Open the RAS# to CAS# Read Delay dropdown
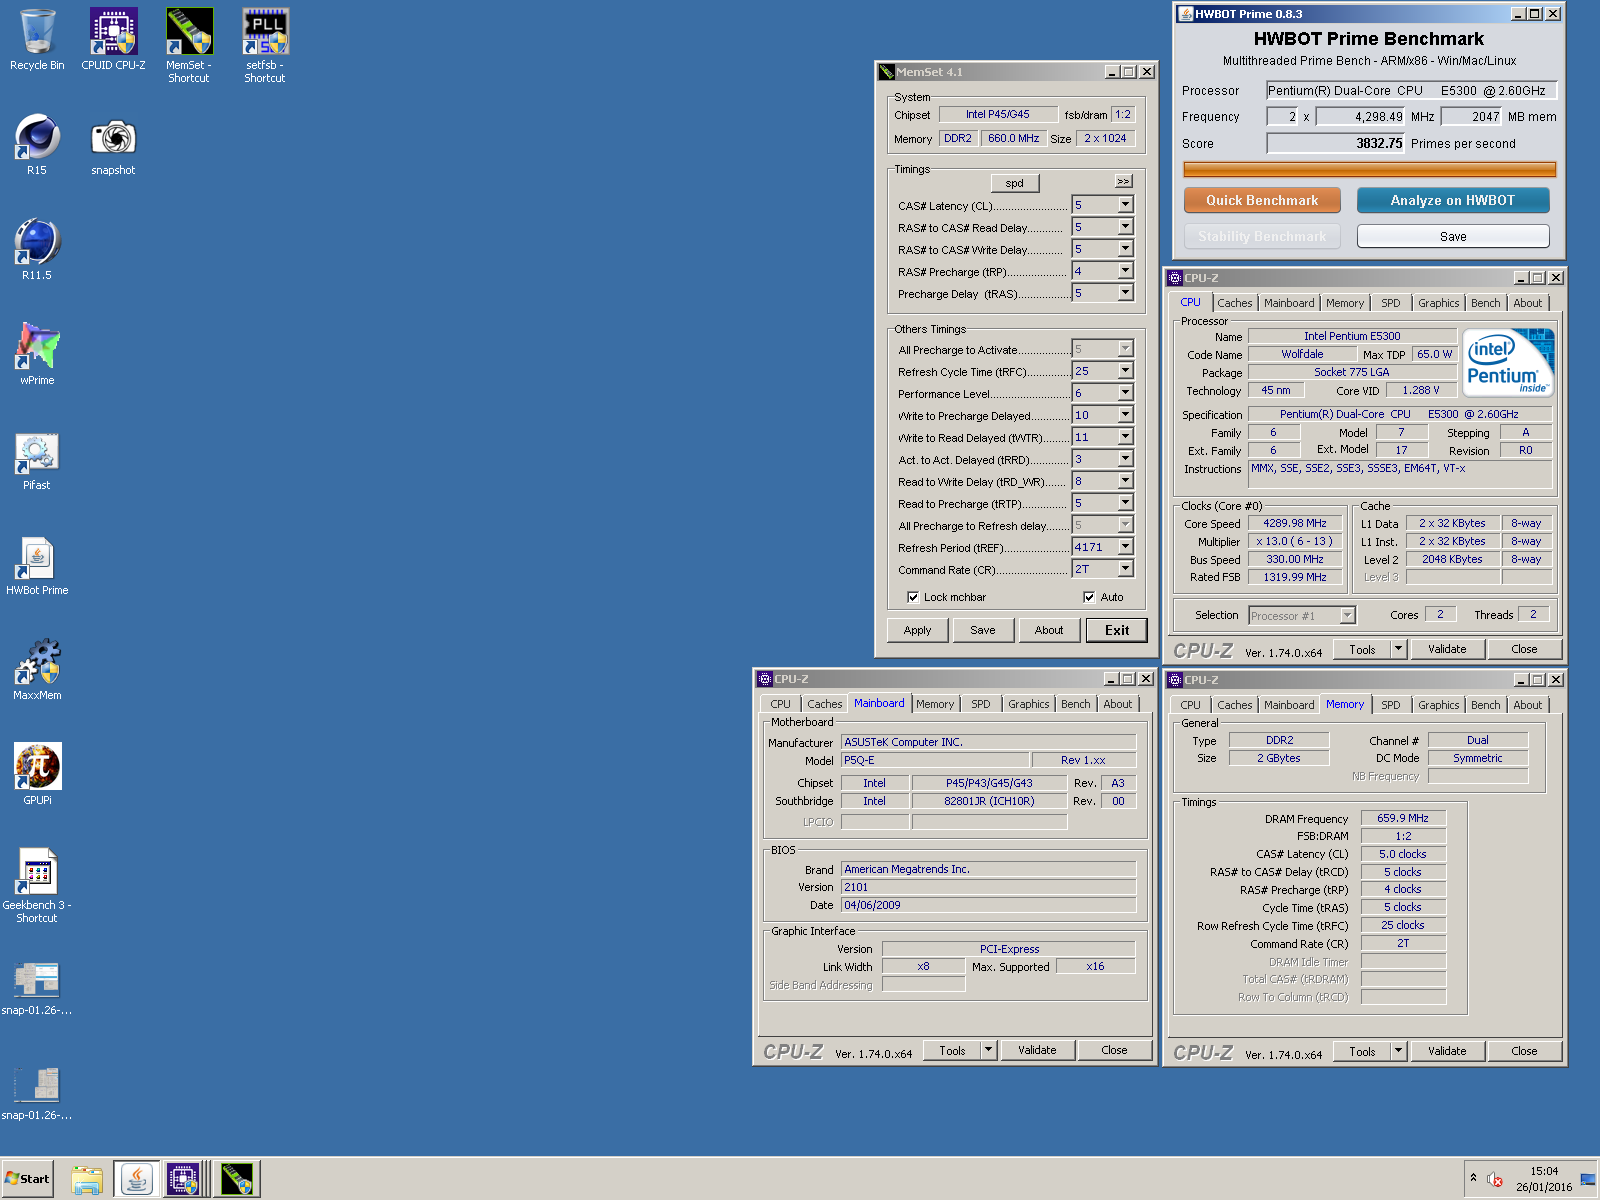Screen dimensions: 1600x1200 [1125, 227]
